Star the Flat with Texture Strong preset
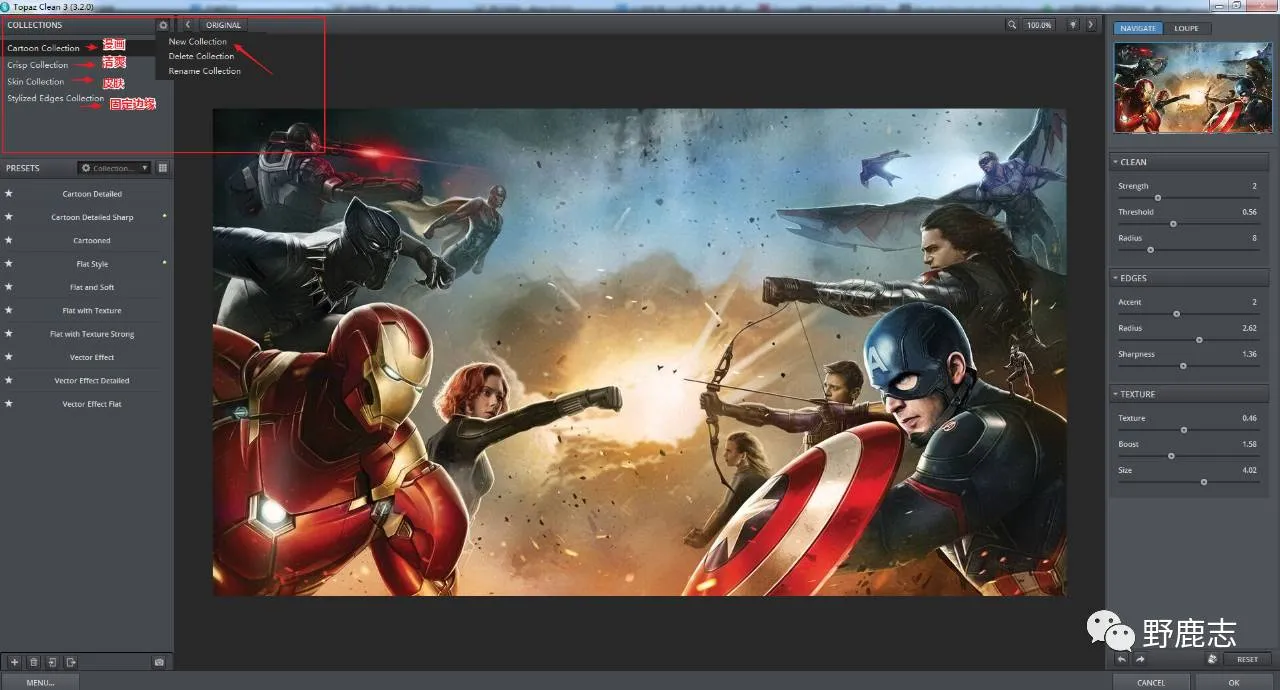This screenshot has height=690, width=1280. click(x=9, y=334)
